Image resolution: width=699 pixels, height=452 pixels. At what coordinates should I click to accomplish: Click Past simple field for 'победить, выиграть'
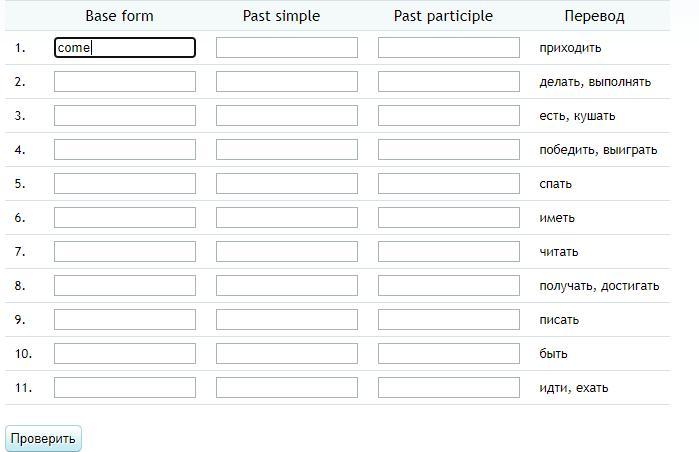(286, 150)
